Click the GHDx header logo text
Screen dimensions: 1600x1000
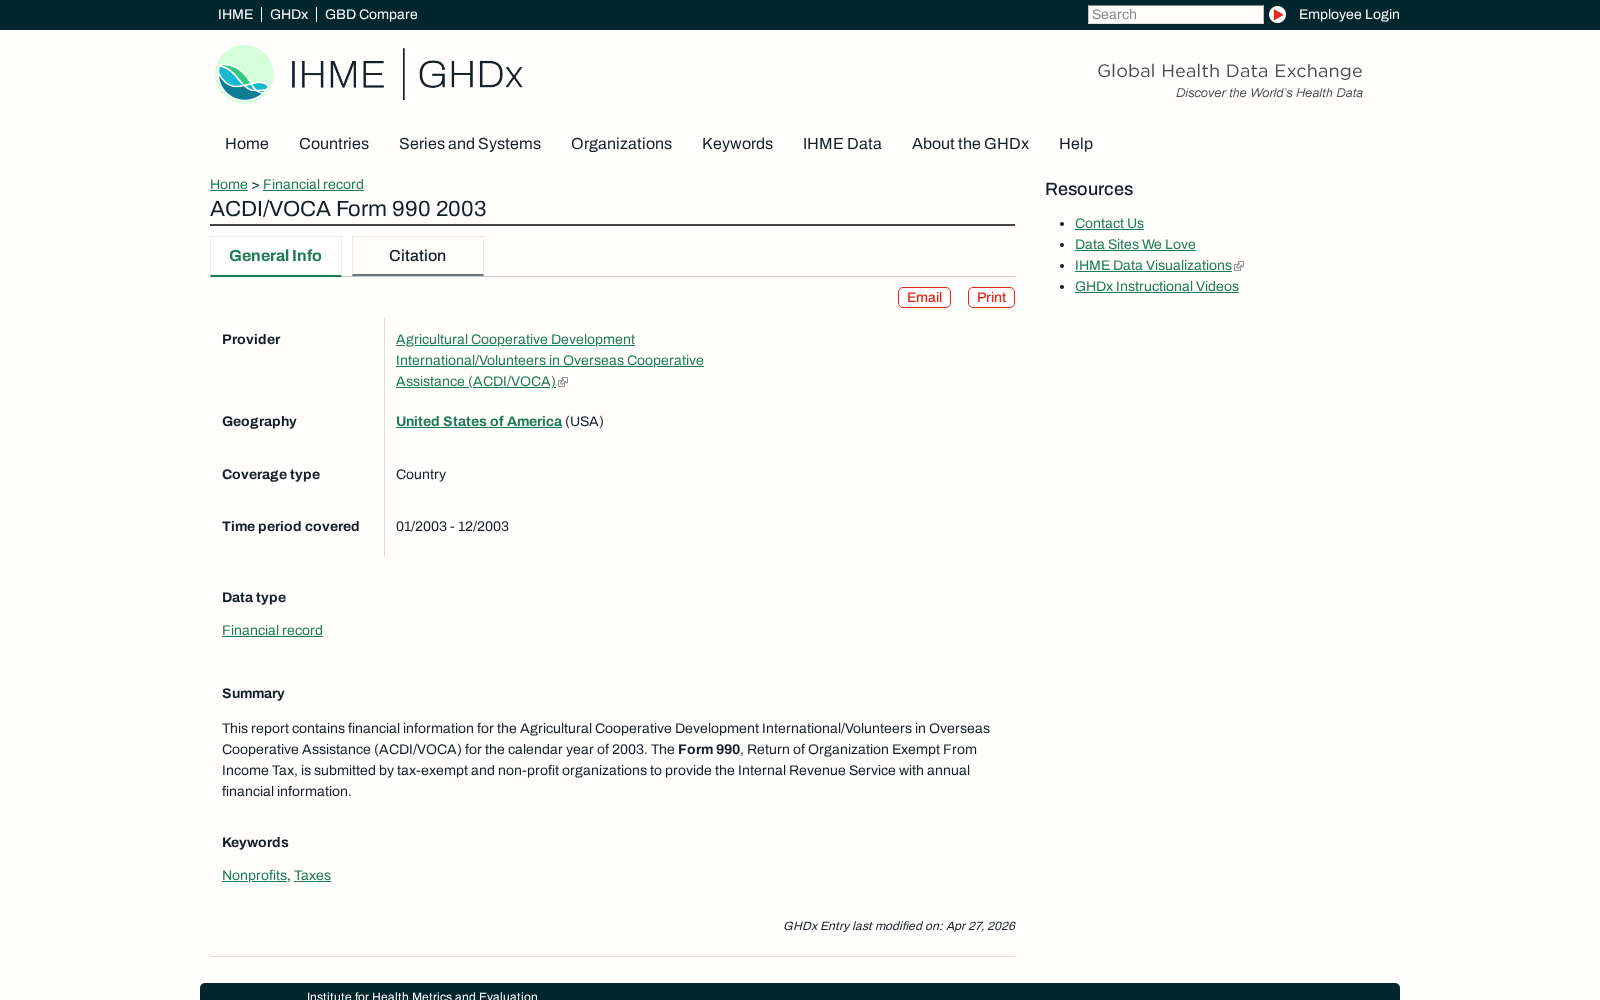pyautogui.click(x=470, y=75)
